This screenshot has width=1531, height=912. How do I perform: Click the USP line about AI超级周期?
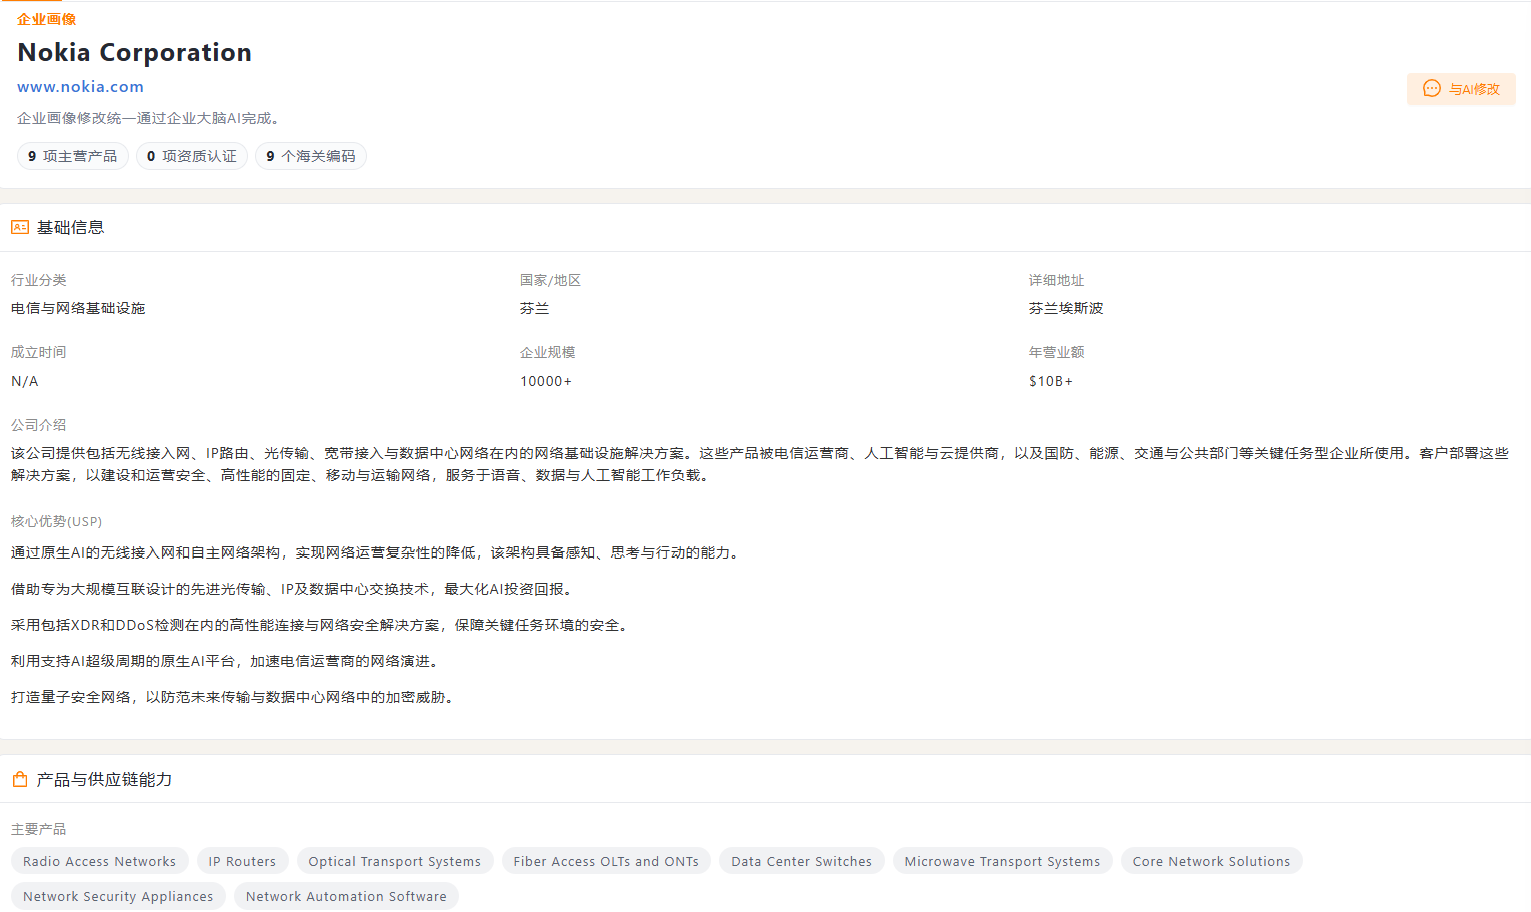pos(227,661)
